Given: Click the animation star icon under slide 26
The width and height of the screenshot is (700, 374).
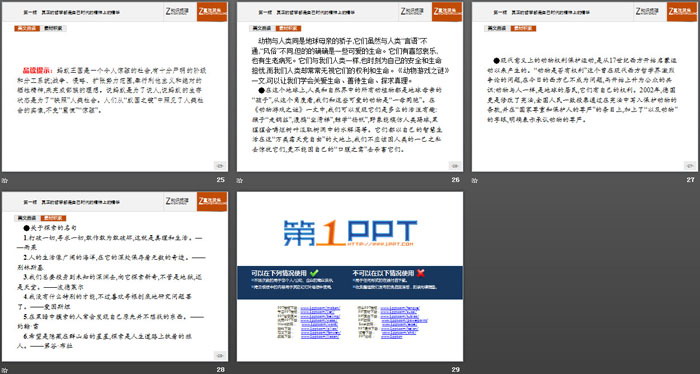Looking at the screenshot, I should 240,180.
